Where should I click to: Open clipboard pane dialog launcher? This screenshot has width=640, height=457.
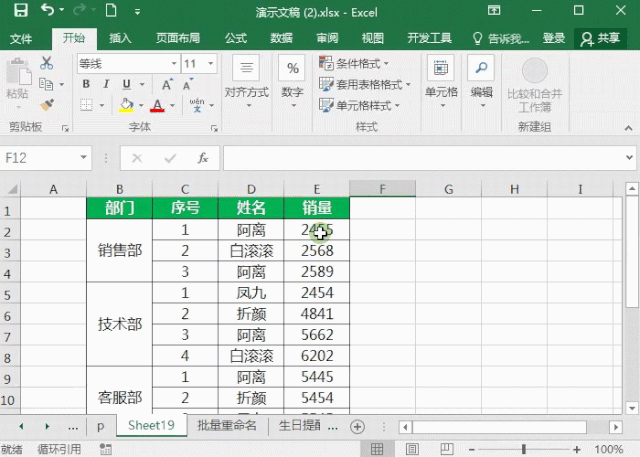point(65,128)
